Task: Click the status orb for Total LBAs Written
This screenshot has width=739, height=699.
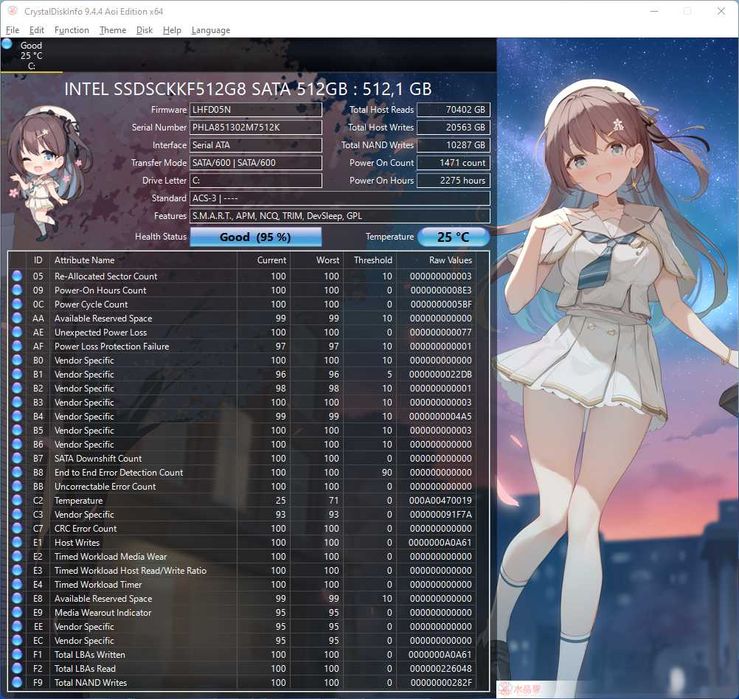Action: pos(17,654)
